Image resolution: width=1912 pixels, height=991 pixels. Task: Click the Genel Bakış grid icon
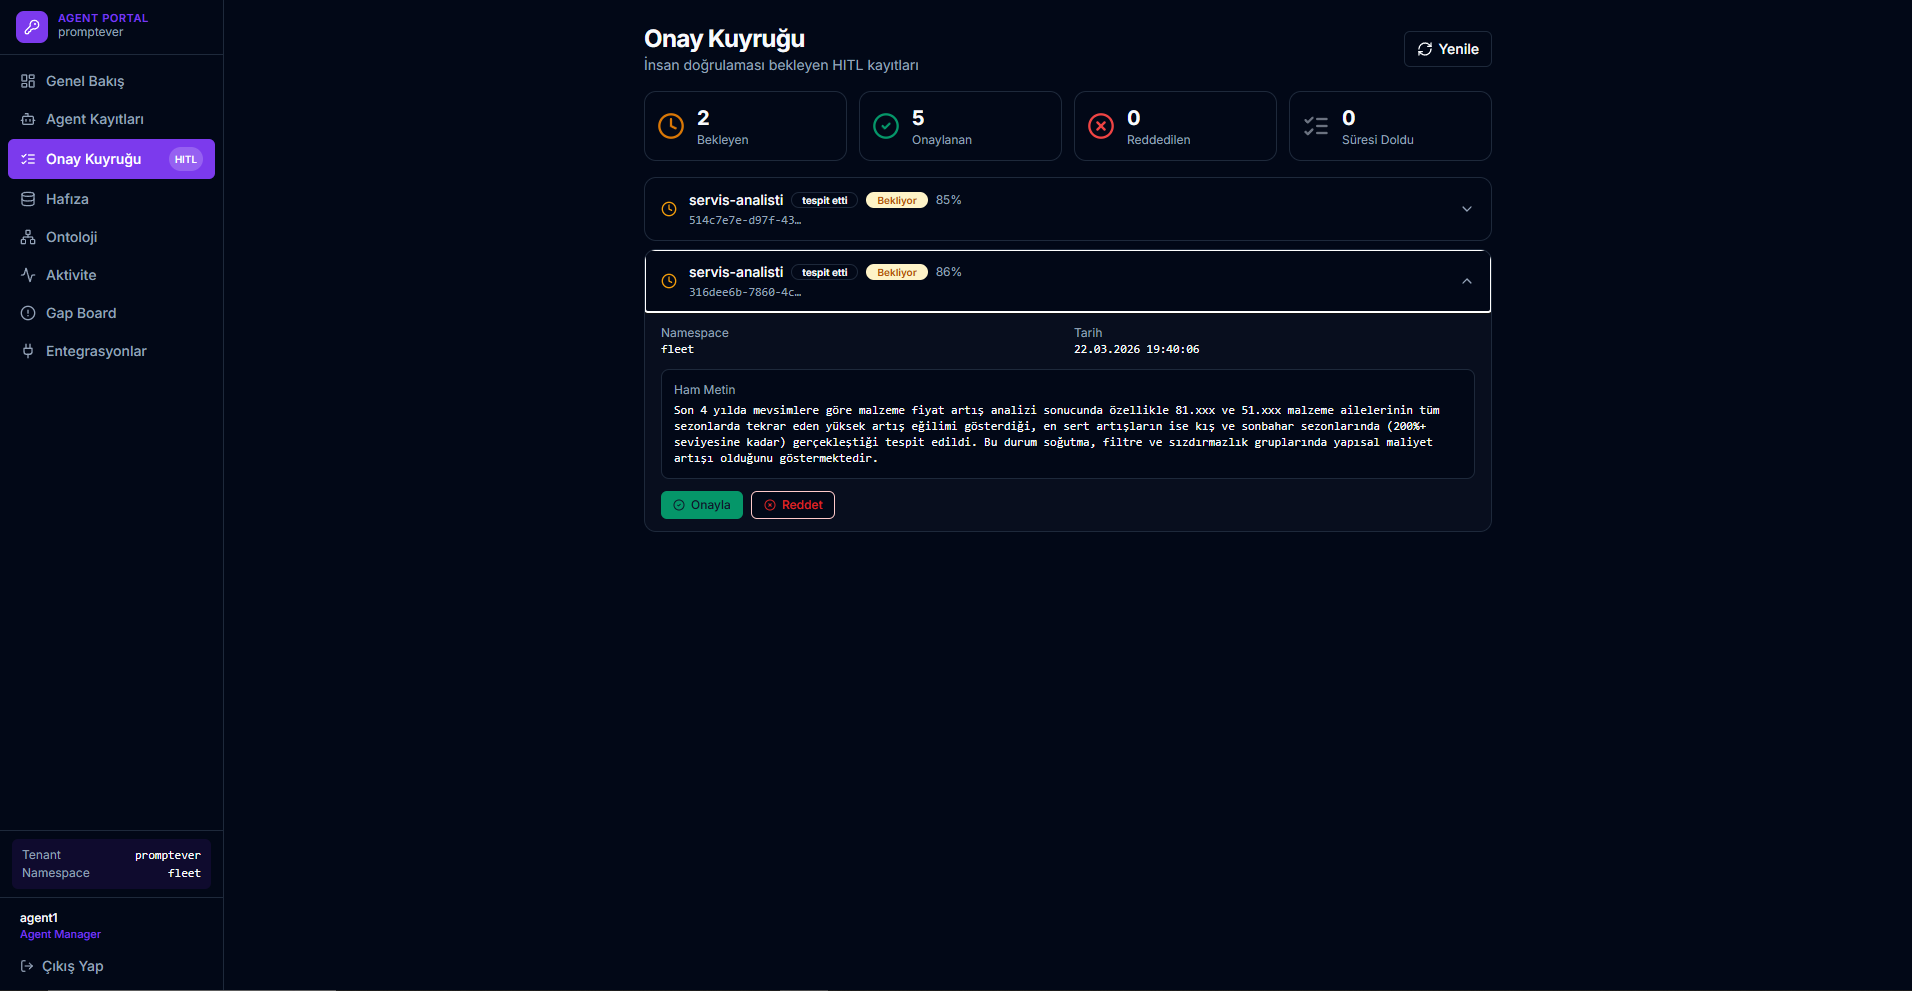point(28,81)
